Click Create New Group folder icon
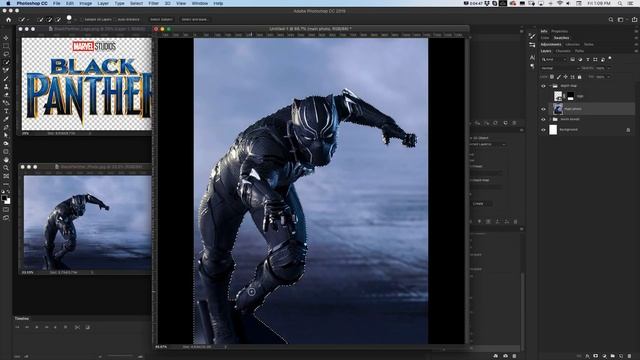This screenshot has width=640, height=360. click(613, 356)
